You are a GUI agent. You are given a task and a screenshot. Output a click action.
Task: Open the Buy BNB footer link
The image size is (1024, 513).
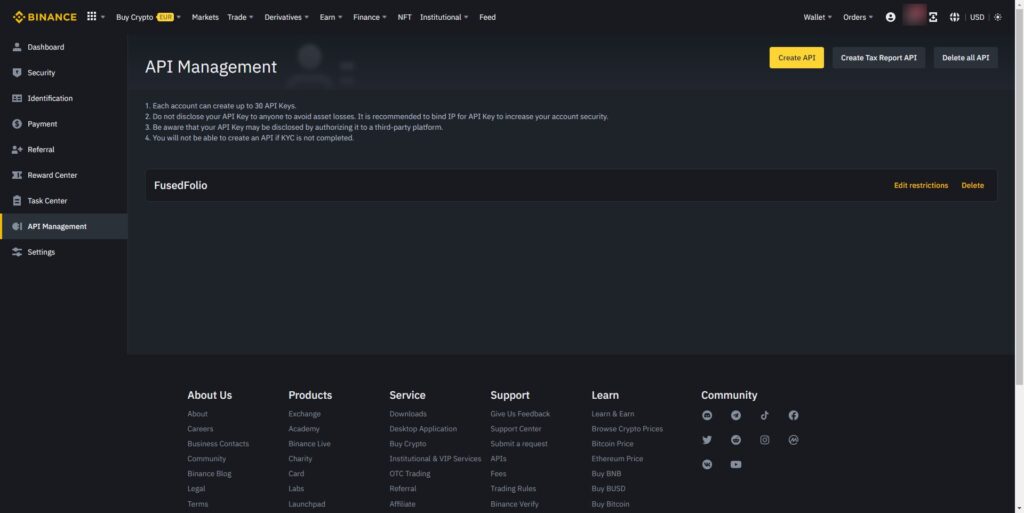(x=606, y=474)
